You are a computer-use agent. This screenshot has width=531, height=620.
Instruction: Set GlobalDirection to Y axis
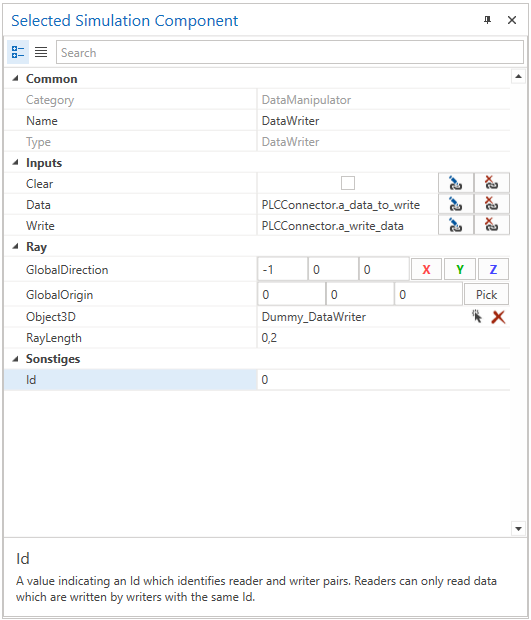[460, 269]
